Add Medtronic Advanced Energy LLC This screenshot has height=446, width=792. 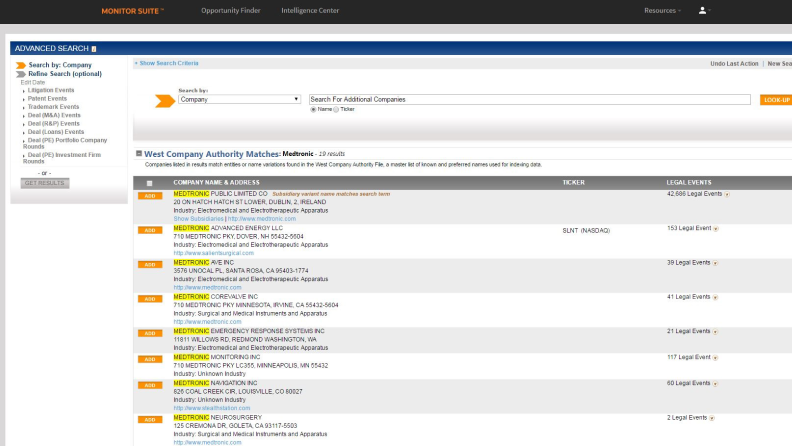point(150,230)
